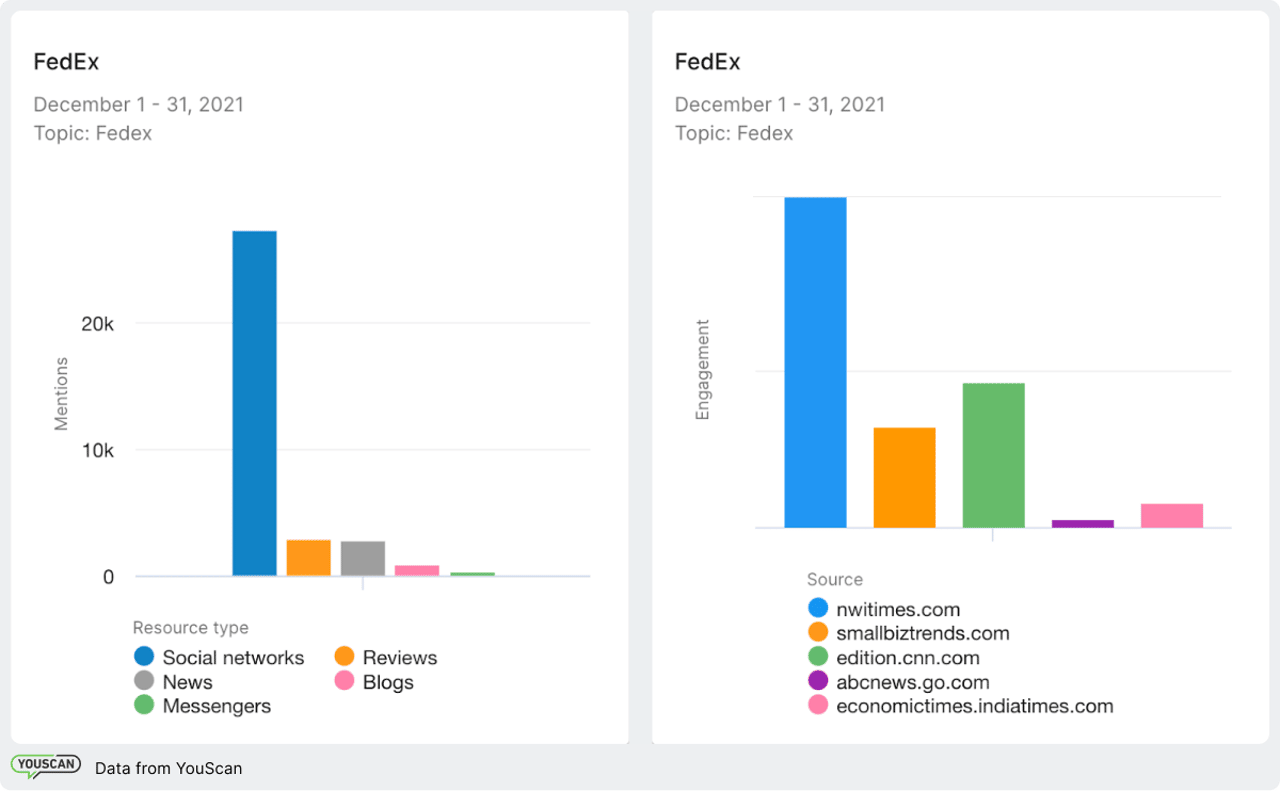The height and width of the screenshot is (791, 1280).
Task: Click the orange smallbiztrends.com bar
Action: tap(905, 477)
